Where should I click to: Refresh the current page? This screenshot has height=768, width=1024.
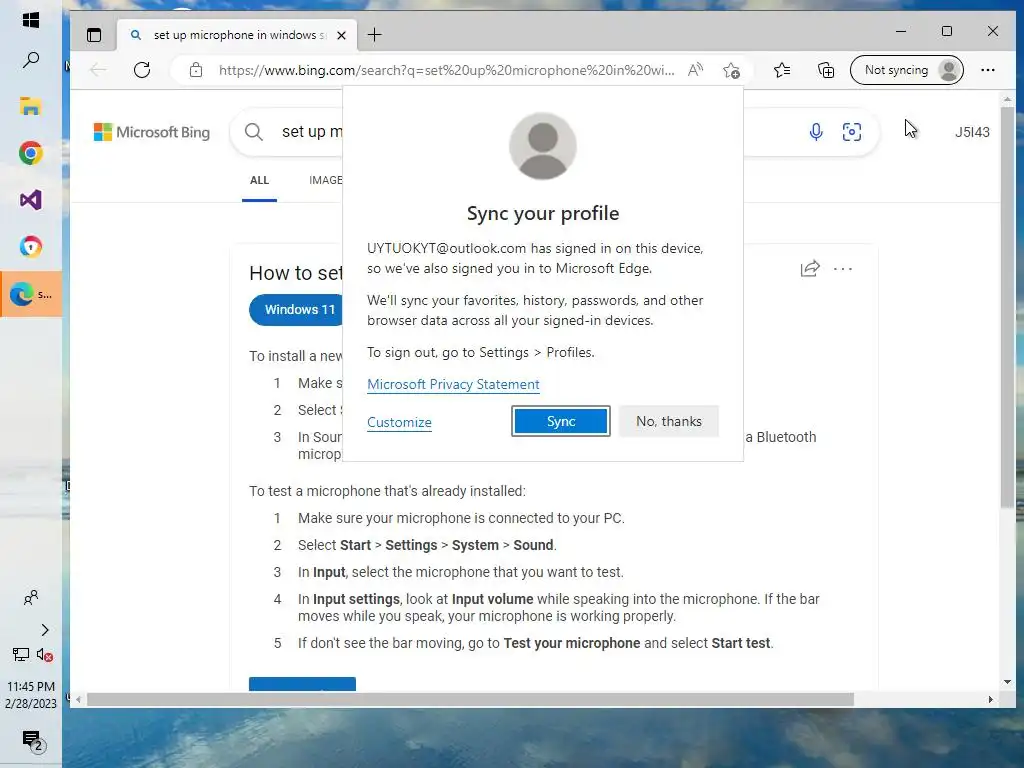142,70
